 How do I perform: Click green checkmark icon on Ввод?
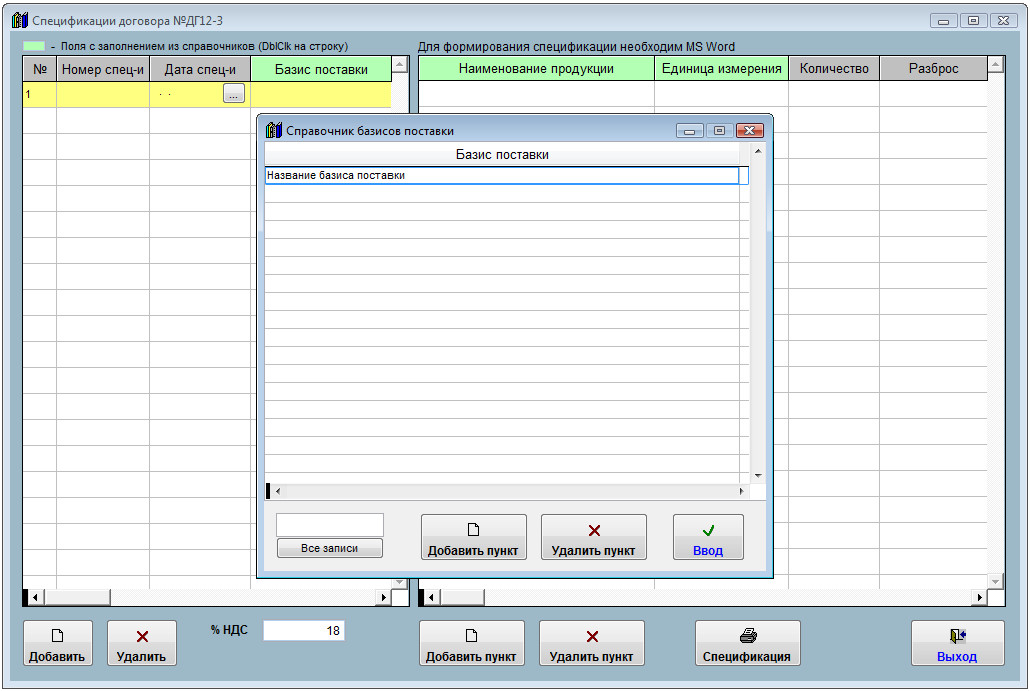point(708,530)
